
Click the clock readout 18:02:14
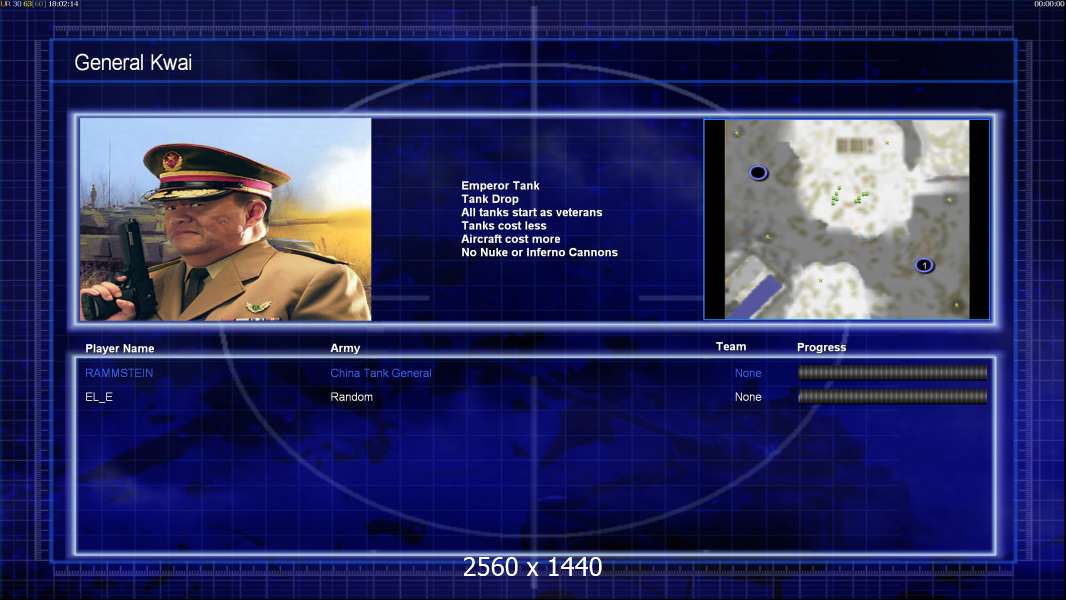[x=63, y=4]
